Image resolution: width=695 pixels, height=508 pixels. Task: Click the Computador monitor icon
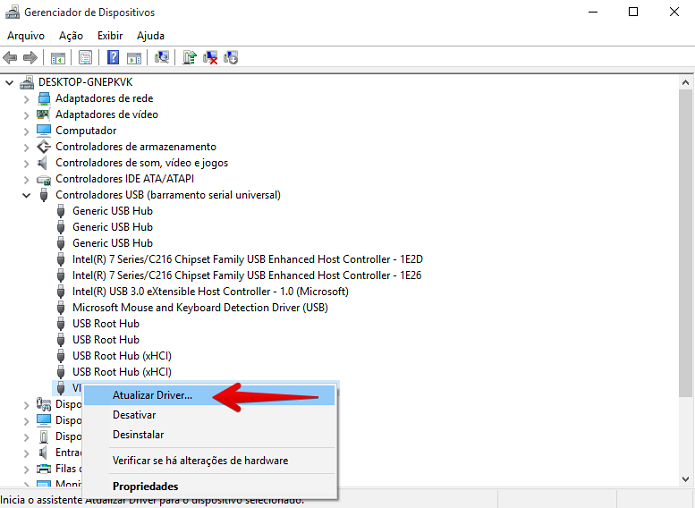(x=43, y=130)
